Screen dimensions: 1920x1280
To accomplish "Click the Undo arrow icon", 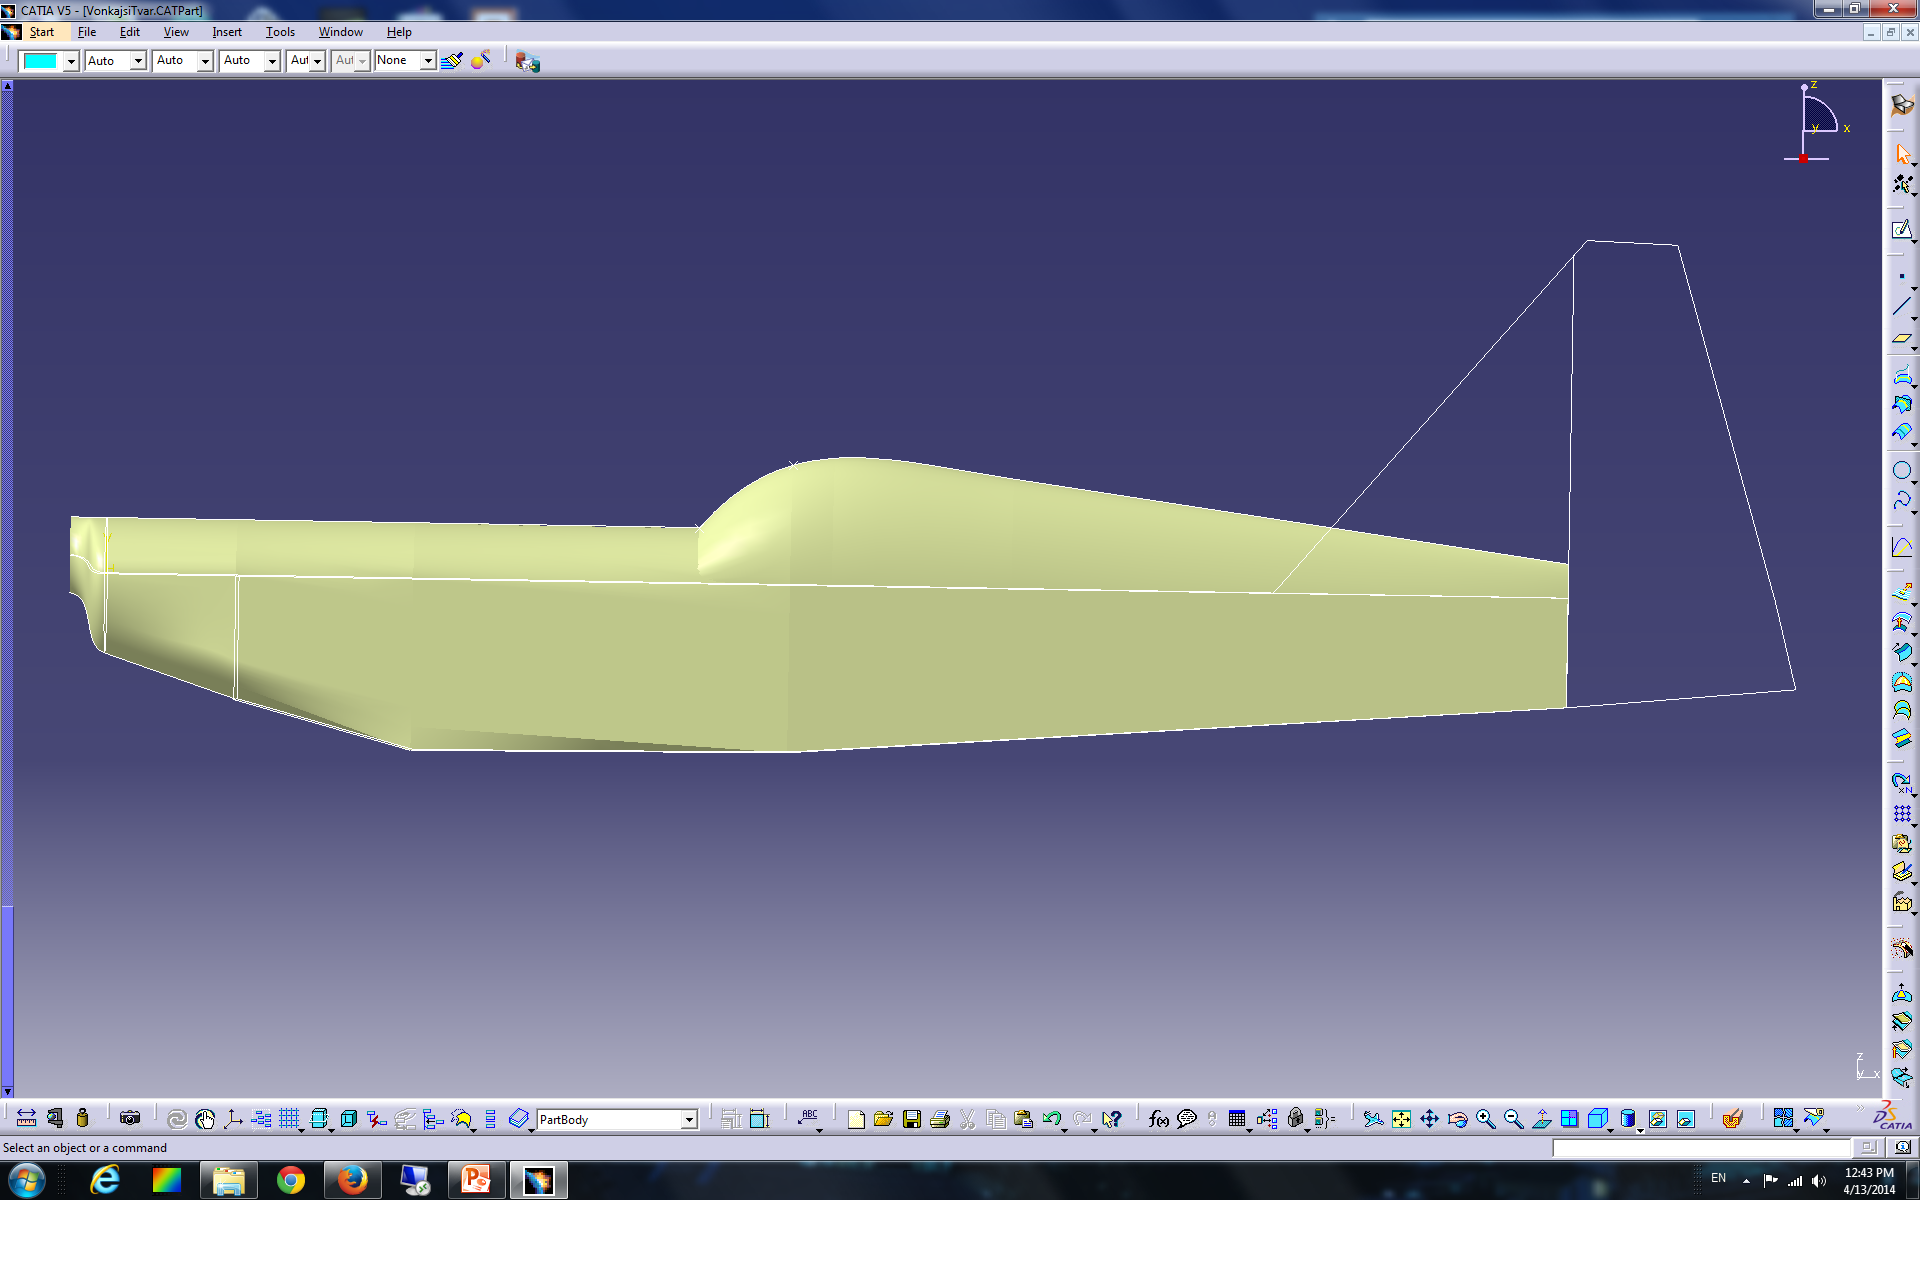I will 1051,1119.
